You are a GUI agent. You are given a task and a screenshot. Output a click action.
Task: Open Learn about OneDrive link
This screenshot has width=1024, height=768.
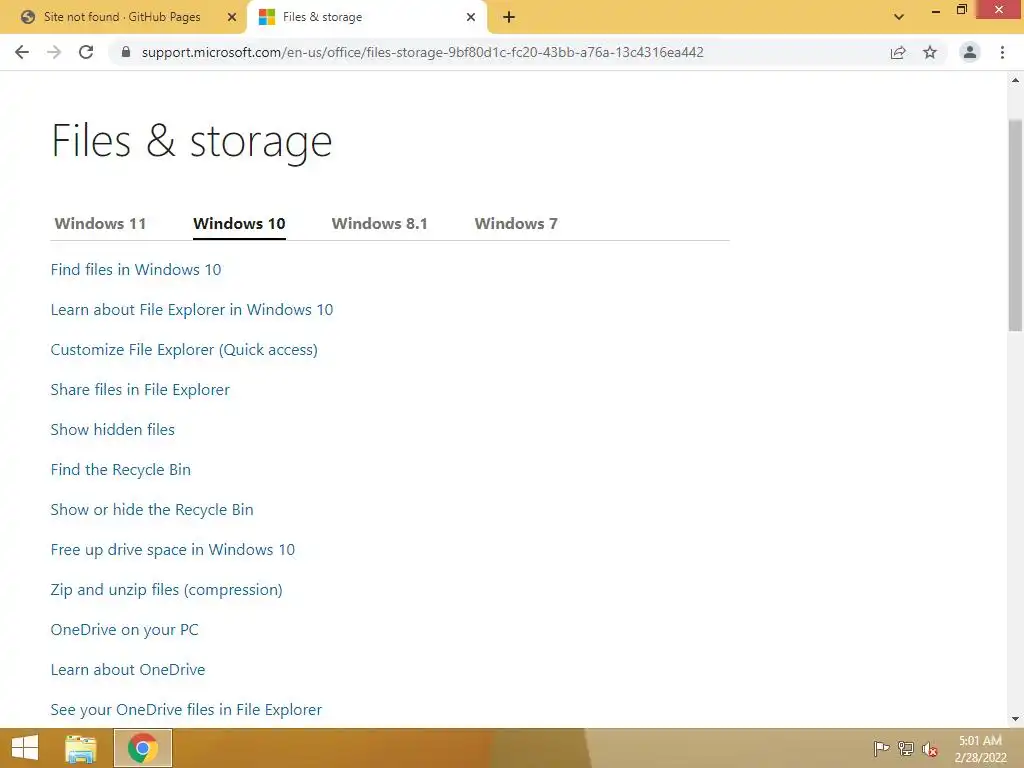[x=128, y=669]
